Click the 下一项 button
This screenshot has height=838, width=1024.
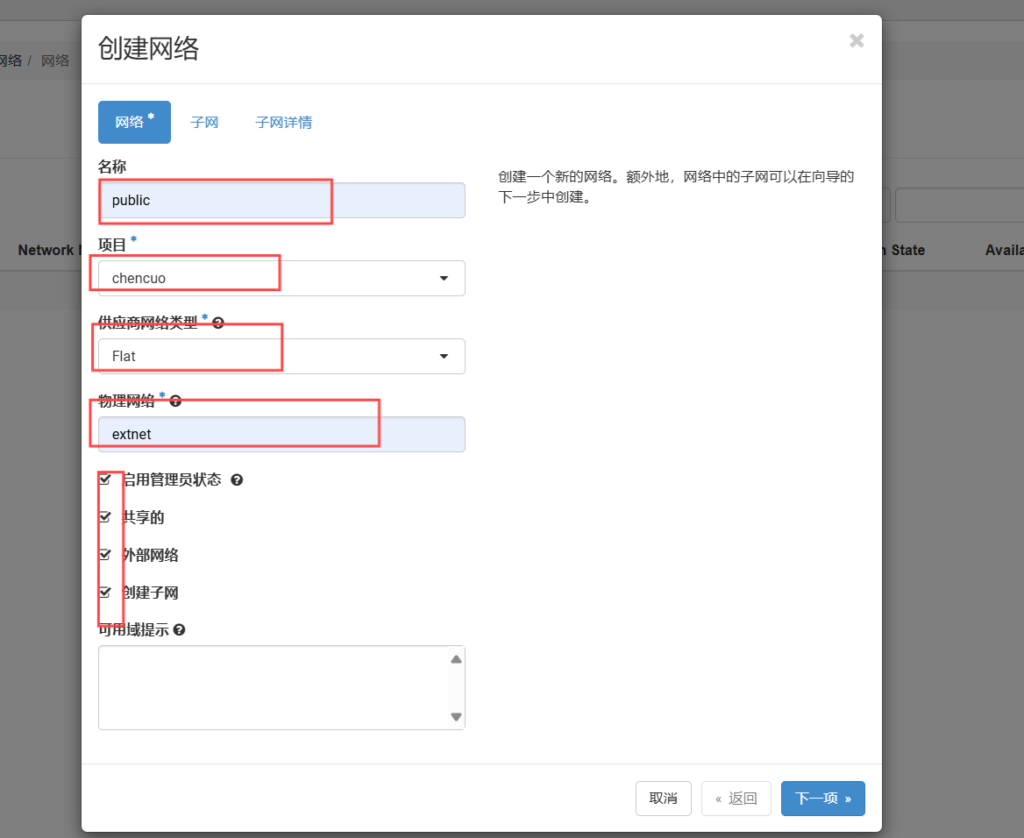coord(822,798)
